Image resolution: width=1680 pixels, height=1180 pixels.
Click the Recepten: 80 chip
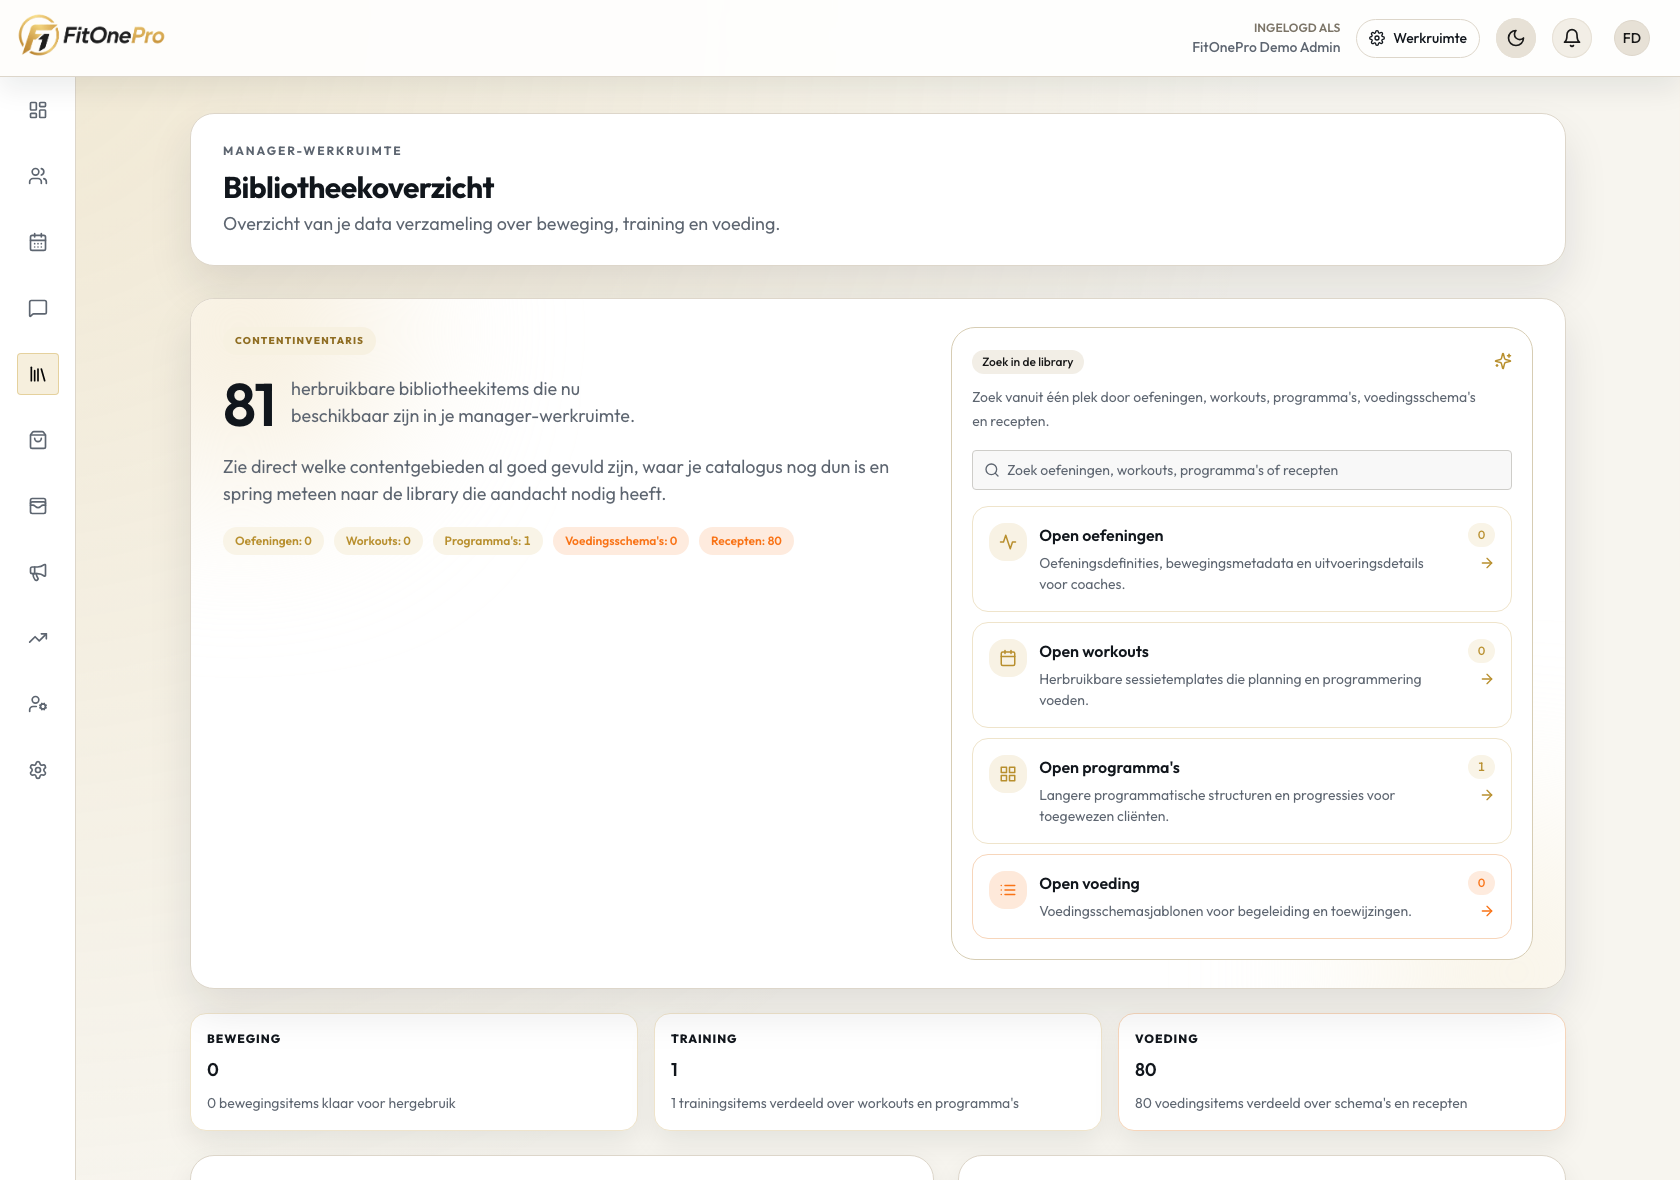(746, 541)
